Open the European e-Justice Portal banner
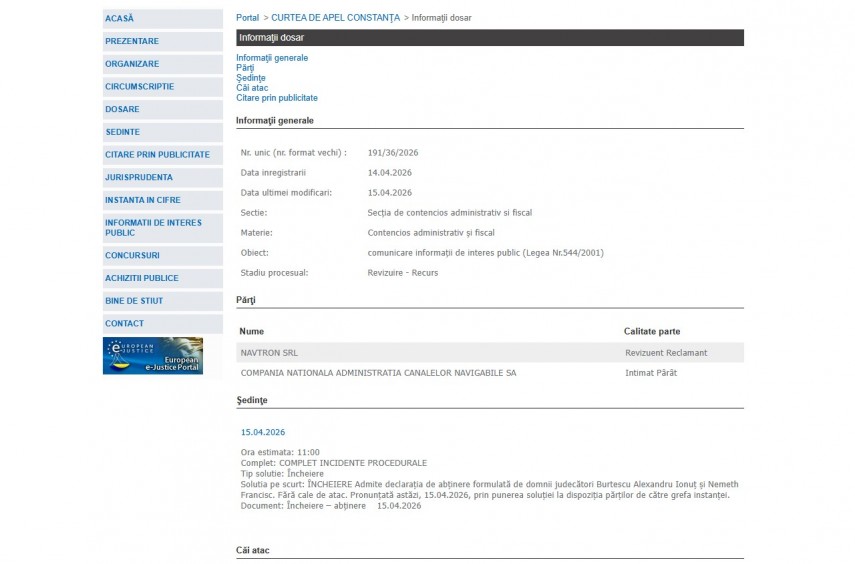855x564 pixels. click(153, 356)
